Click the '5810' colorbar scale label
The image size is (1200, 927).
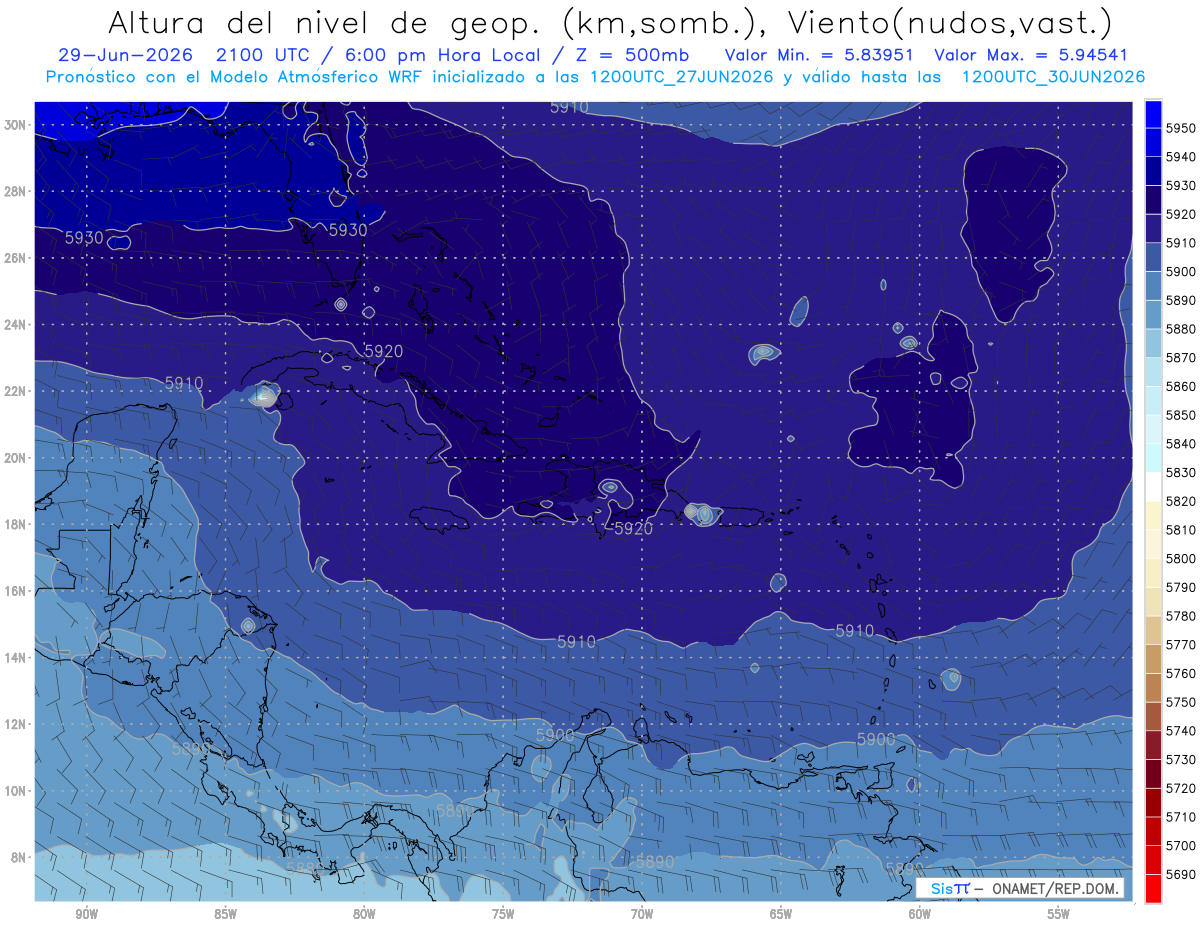pos(1180,529)
